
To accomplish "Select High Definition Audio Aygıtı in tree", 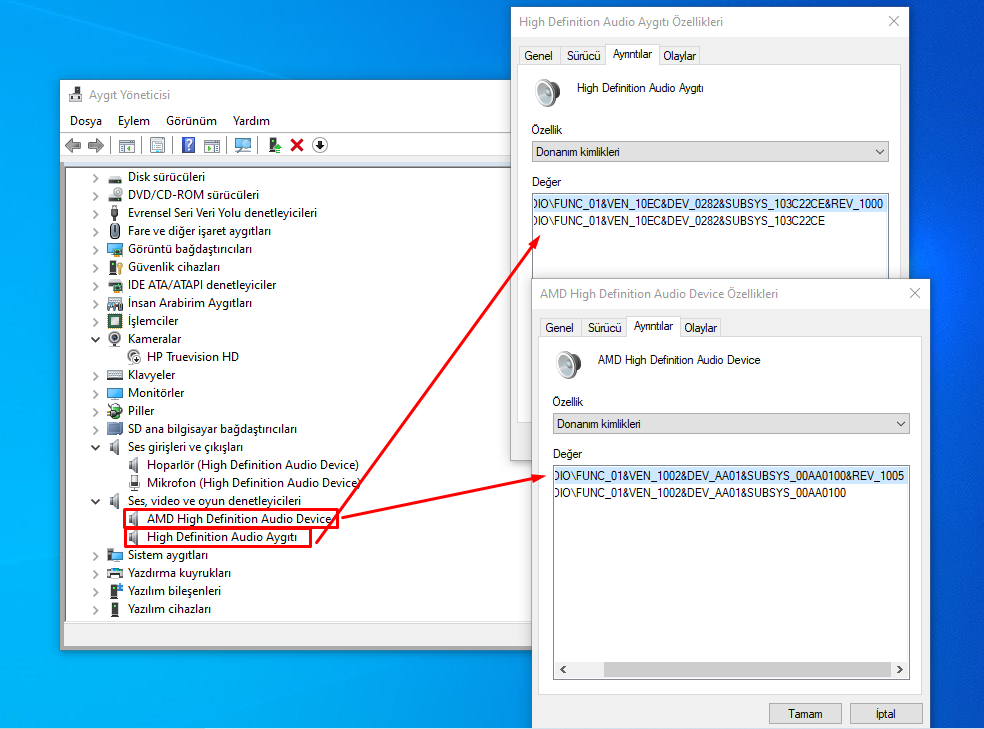I will pyautogui.click(x=222, y=537).
